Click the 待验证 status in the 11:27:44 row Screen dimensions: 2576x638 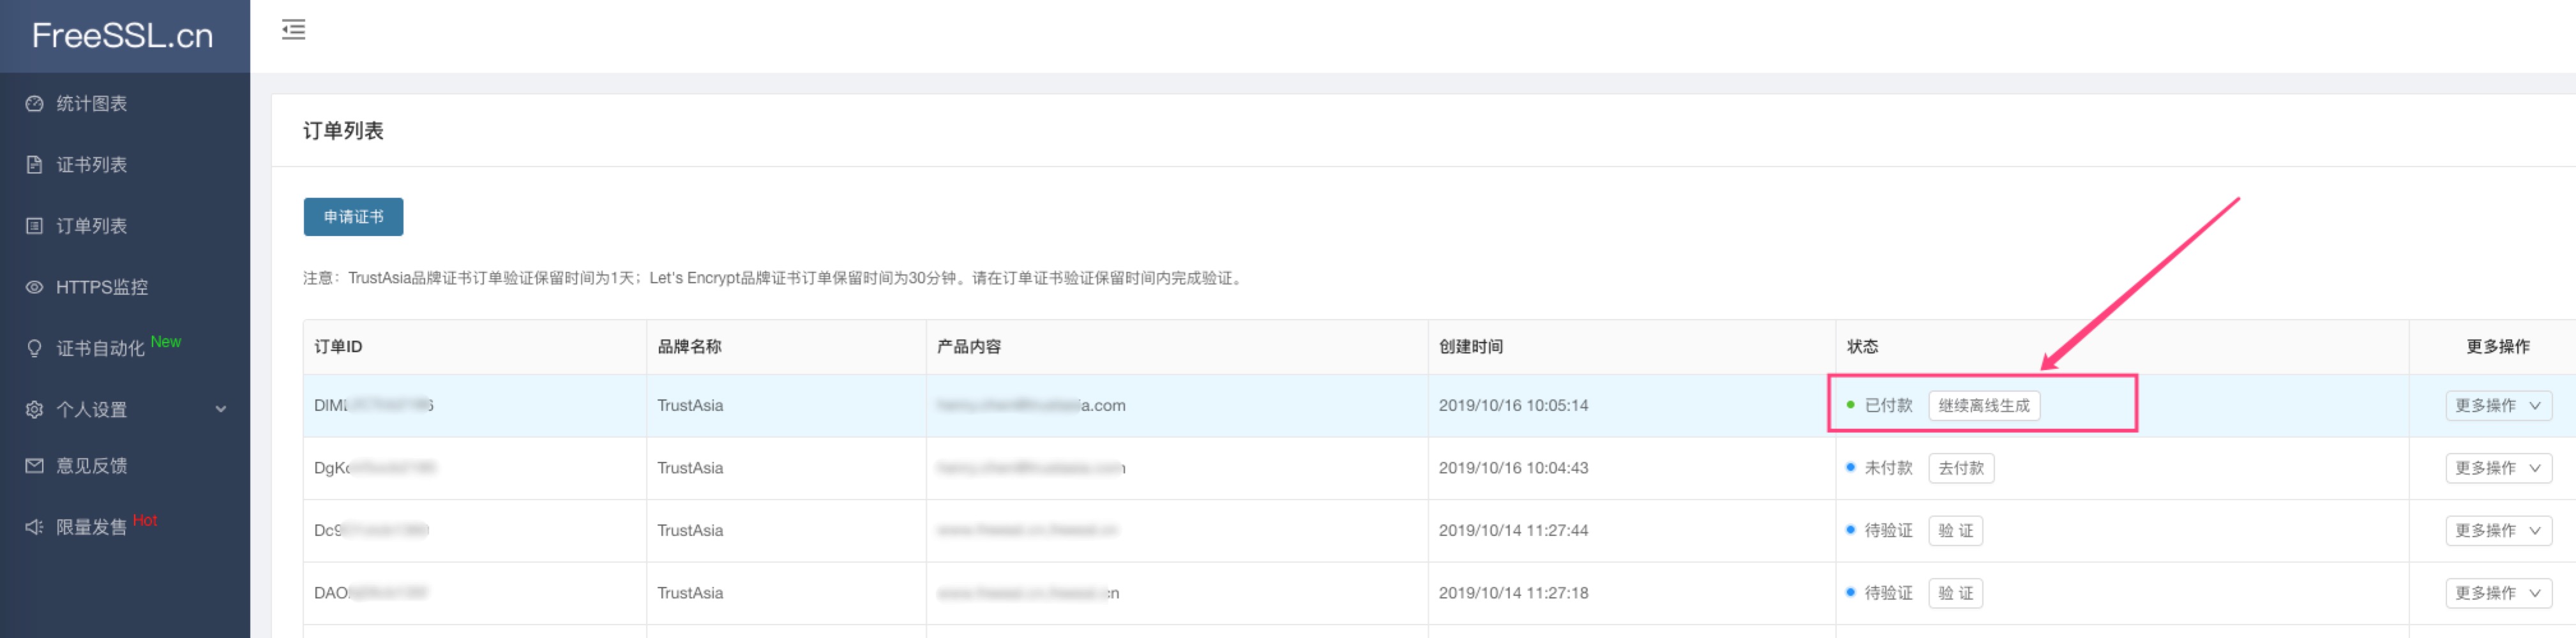click(x=1888, y=530)
